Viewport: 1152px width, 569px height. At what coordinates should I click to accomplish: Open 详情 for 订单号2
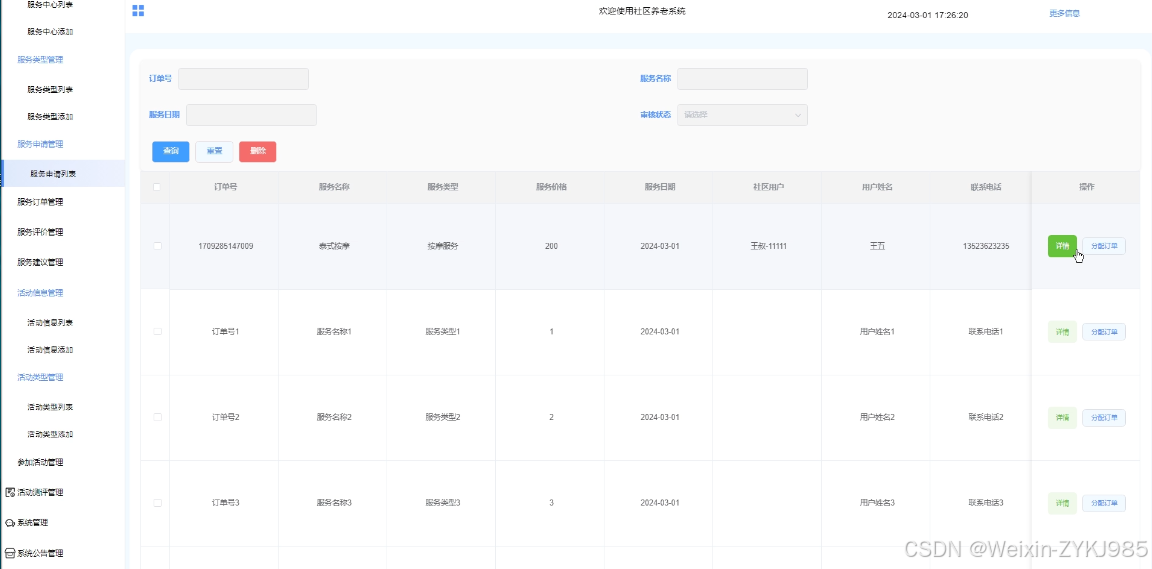pos(1062,418)
